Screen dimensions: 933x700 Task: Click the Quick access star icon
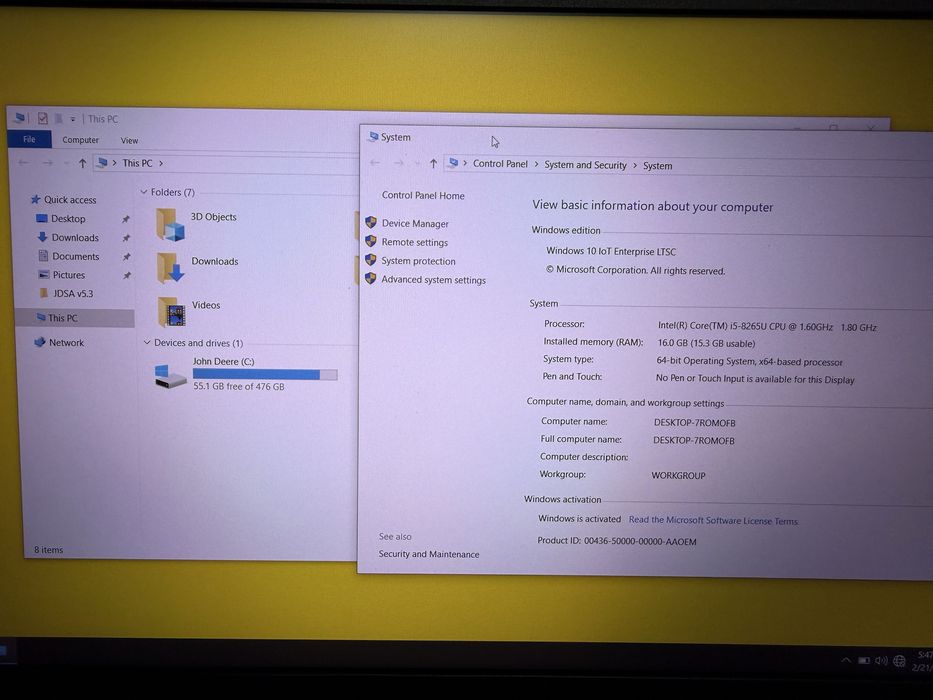click(x=36, y=199)
